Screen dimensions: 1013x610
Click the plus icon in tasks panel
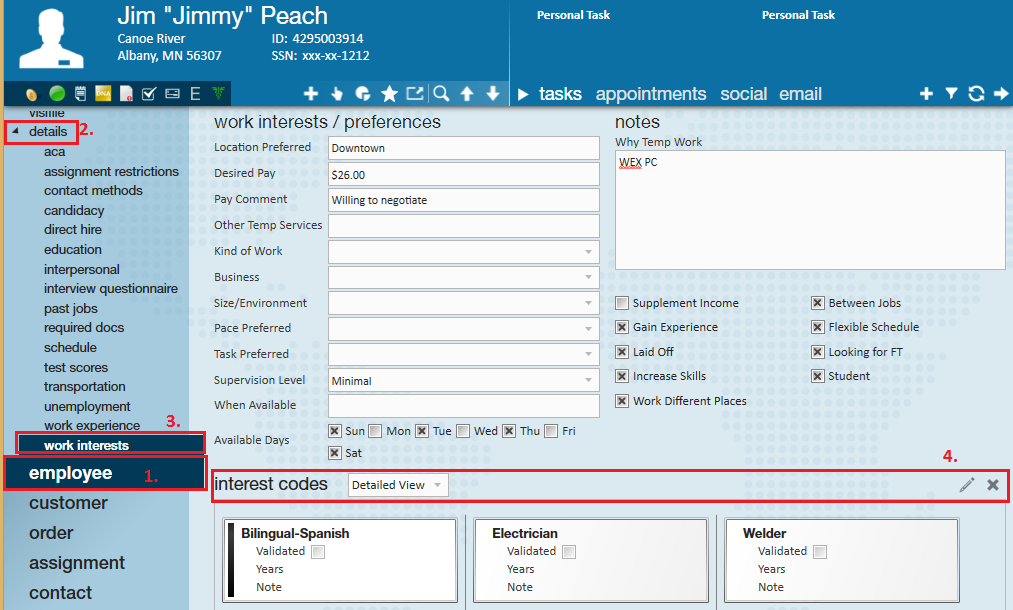(x=926, y=94)
